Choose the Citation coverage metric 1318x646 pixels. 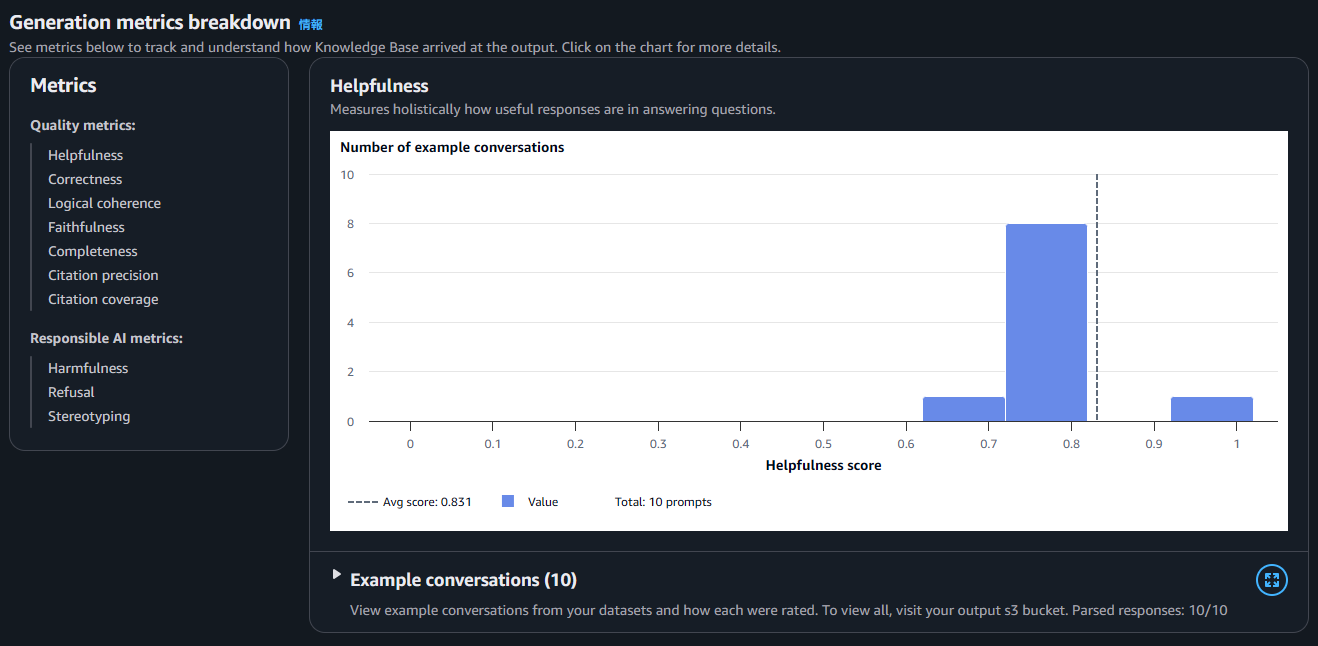pos(103,299)
